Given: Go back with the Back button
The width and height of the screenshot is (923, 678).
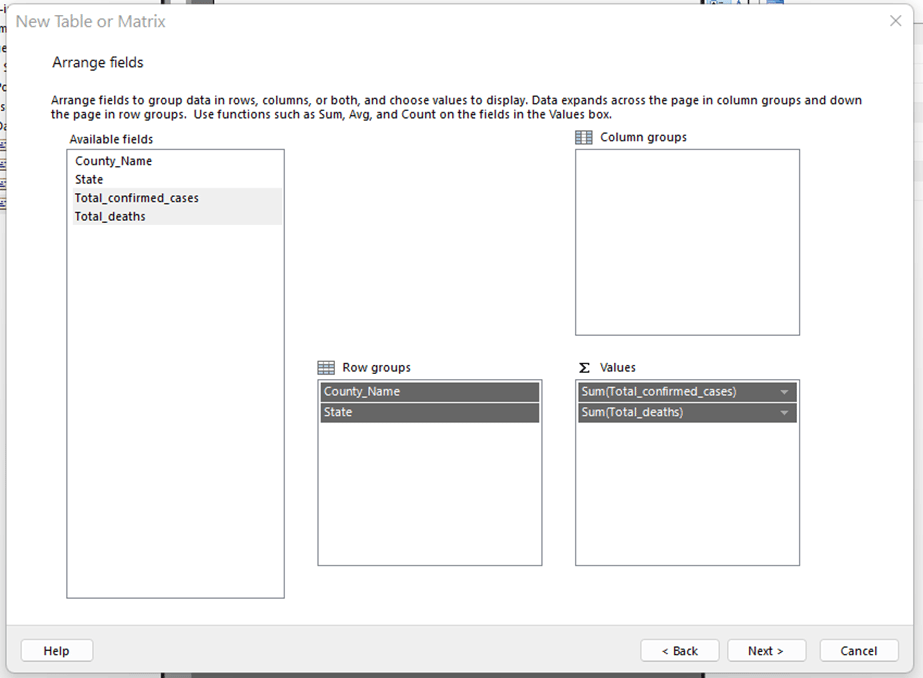Looking at the screenshot, I should click(x=680, y=650).
